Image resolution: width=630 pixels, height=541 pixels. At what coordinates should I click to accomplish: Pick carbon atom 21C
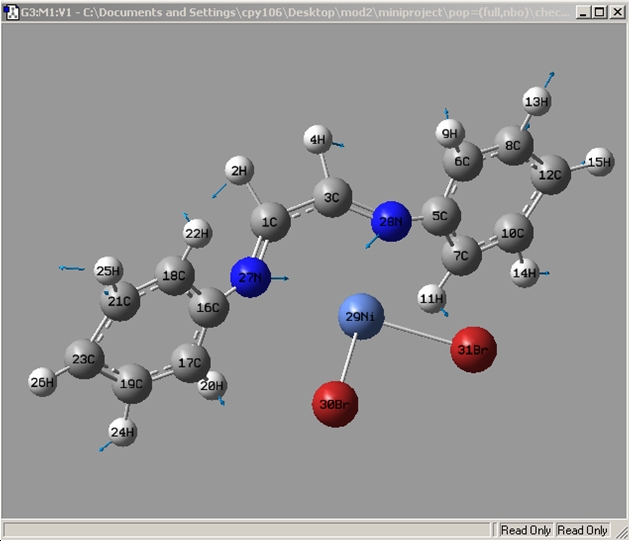click(120, 301)
